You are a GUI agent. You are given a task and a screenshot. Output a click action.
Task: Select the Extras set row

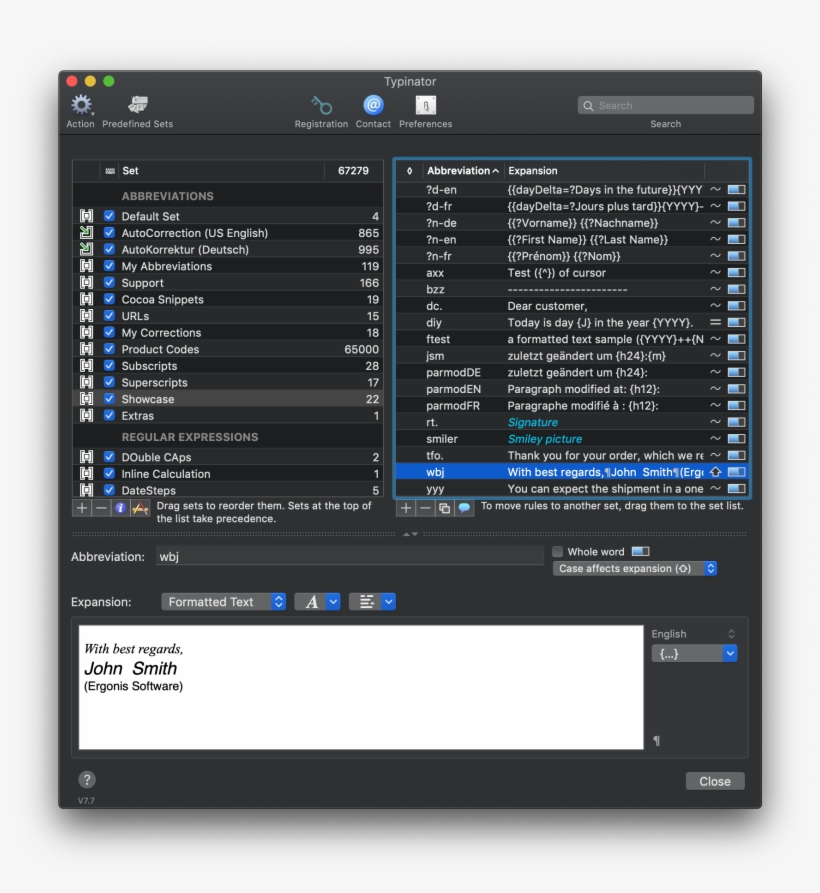point(228,416)
